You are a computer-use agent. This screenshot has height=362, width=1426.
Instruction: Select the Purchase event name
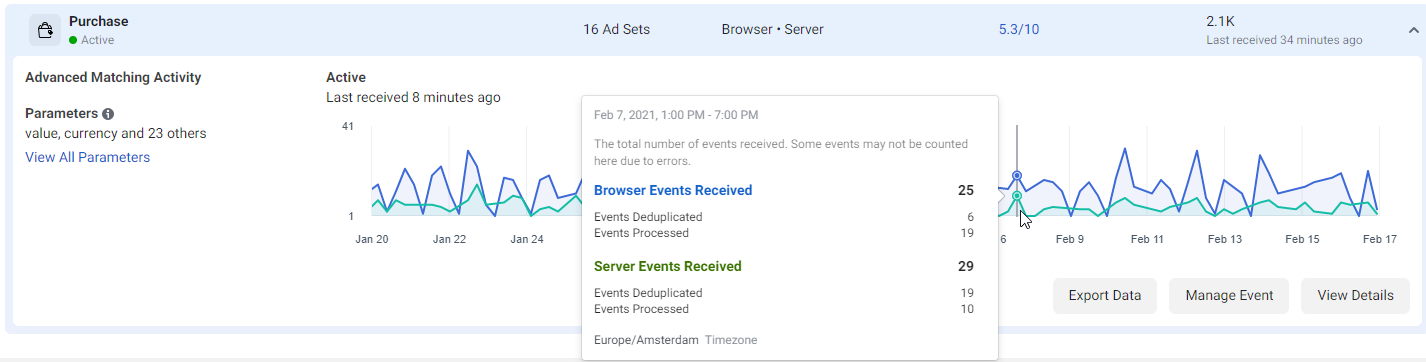99,21
